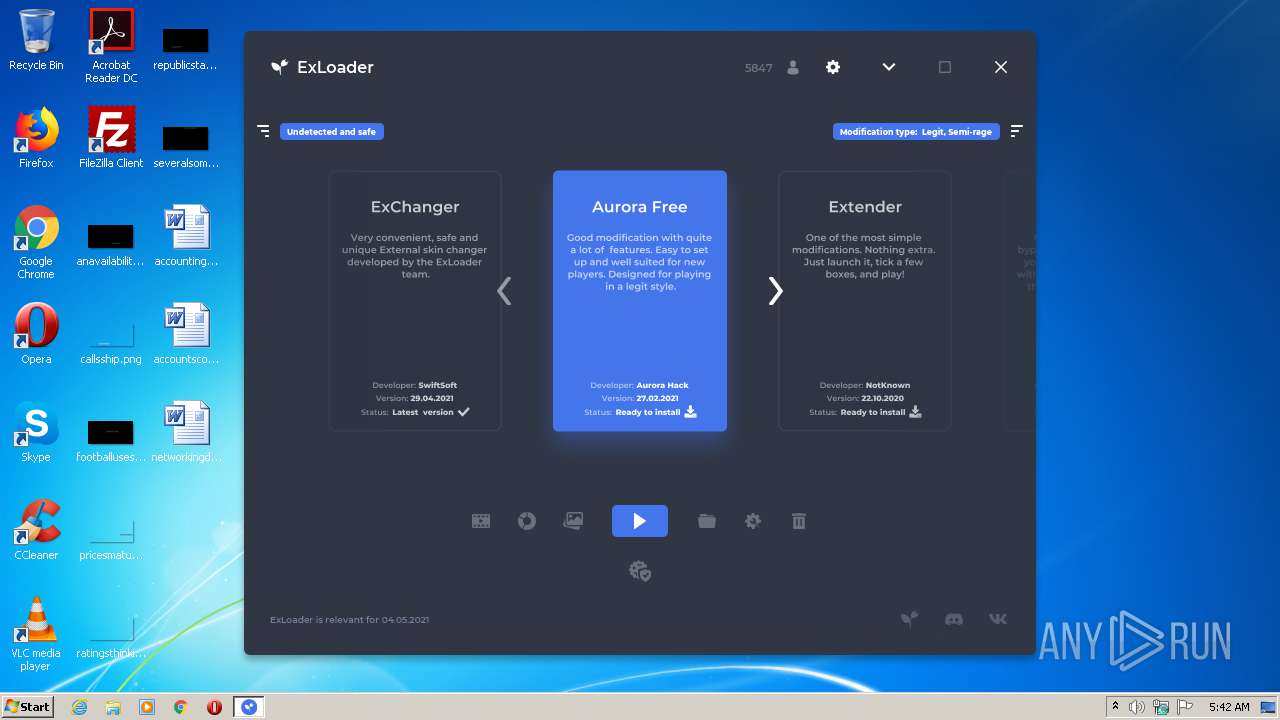Open Opera desktop shortcut

(x=36, y=334)
